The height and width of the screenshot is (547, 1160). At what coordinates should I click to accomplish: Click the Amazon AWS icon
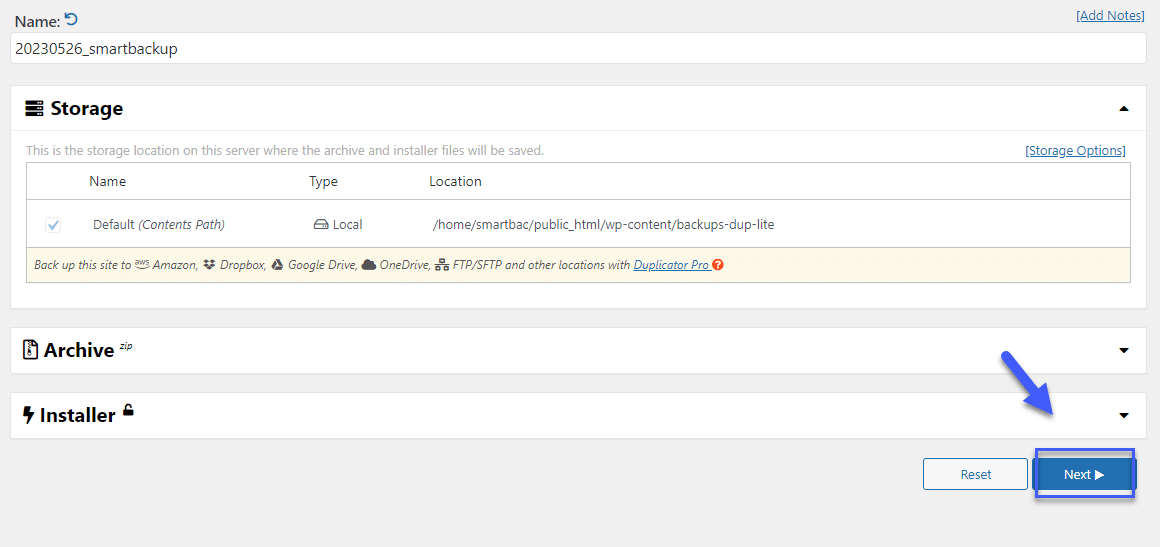[142, 264]
